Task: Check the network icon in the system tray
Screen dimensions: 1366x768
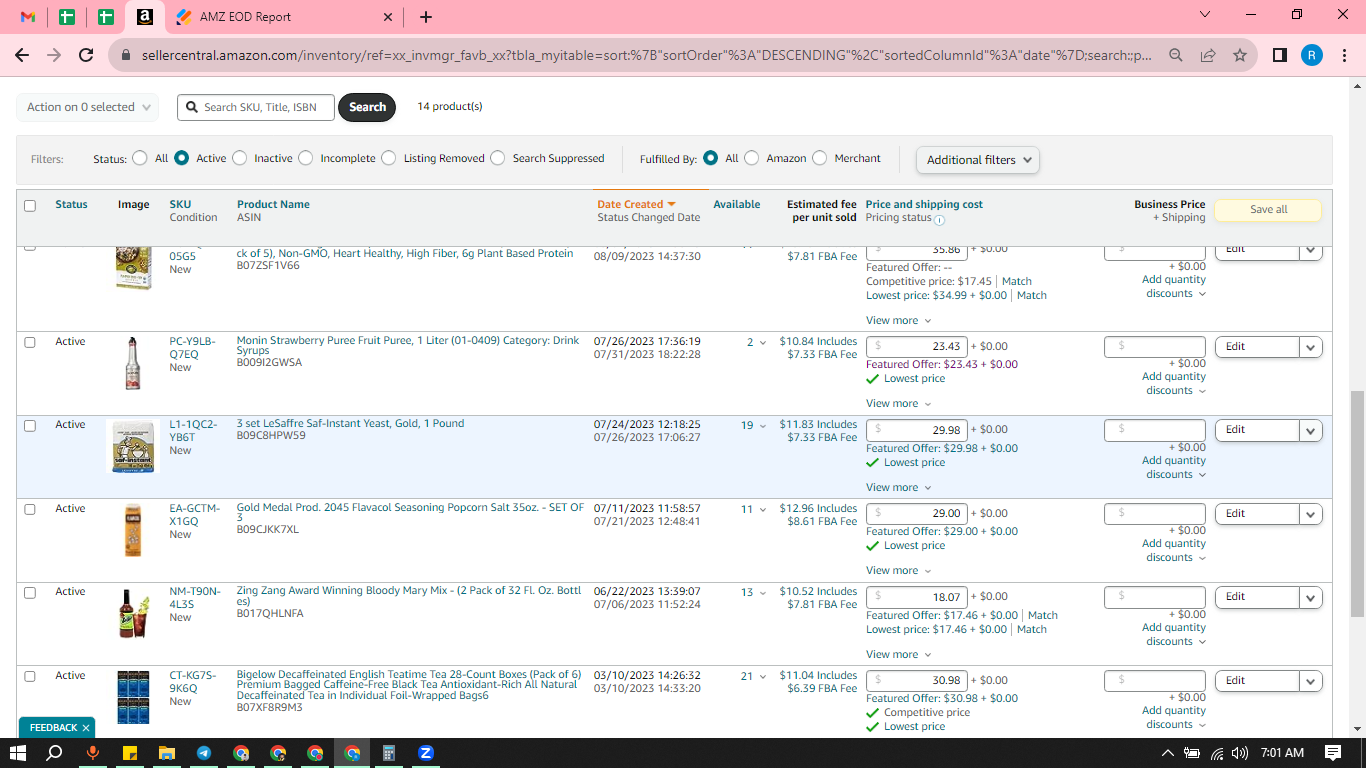Action: (x=1217, y=753)
